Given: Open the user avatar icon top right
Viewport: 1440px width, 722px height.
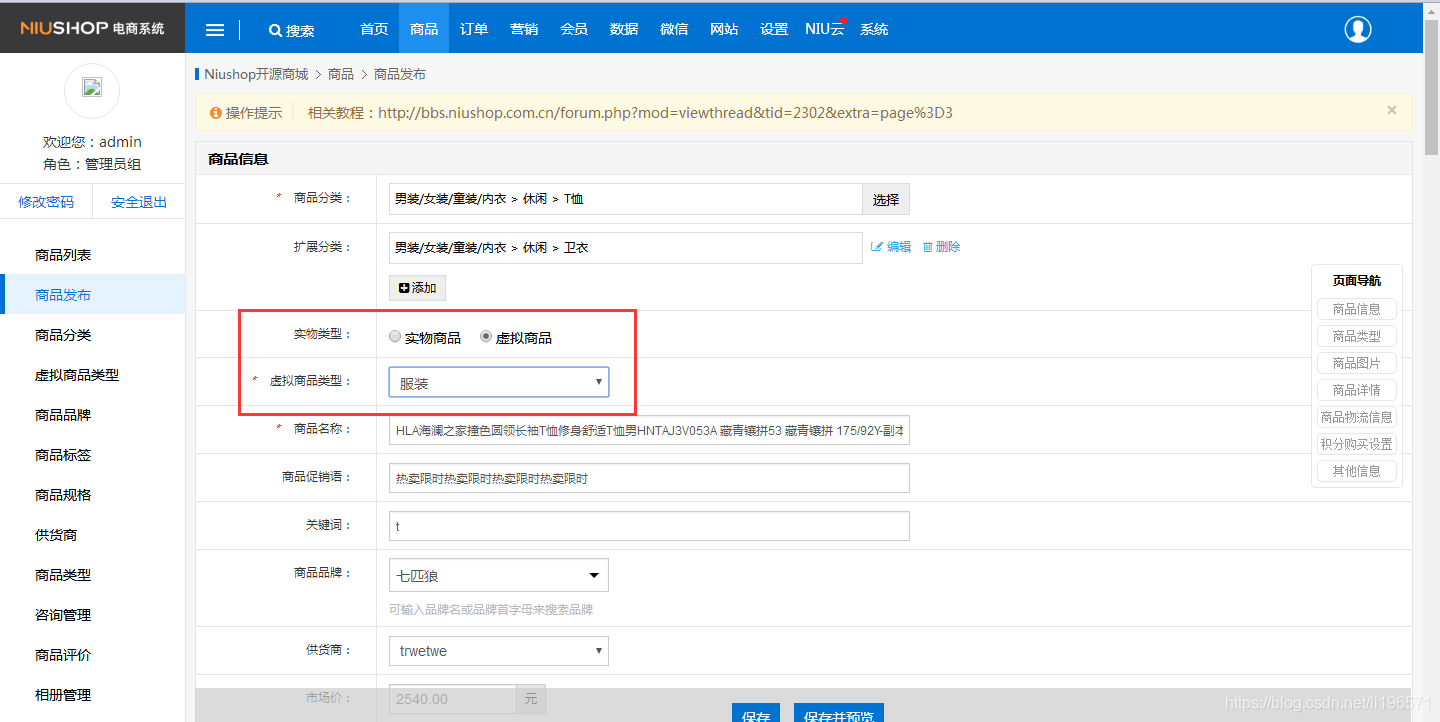Looking at the screenshot, I should (x=1357, y=30).
